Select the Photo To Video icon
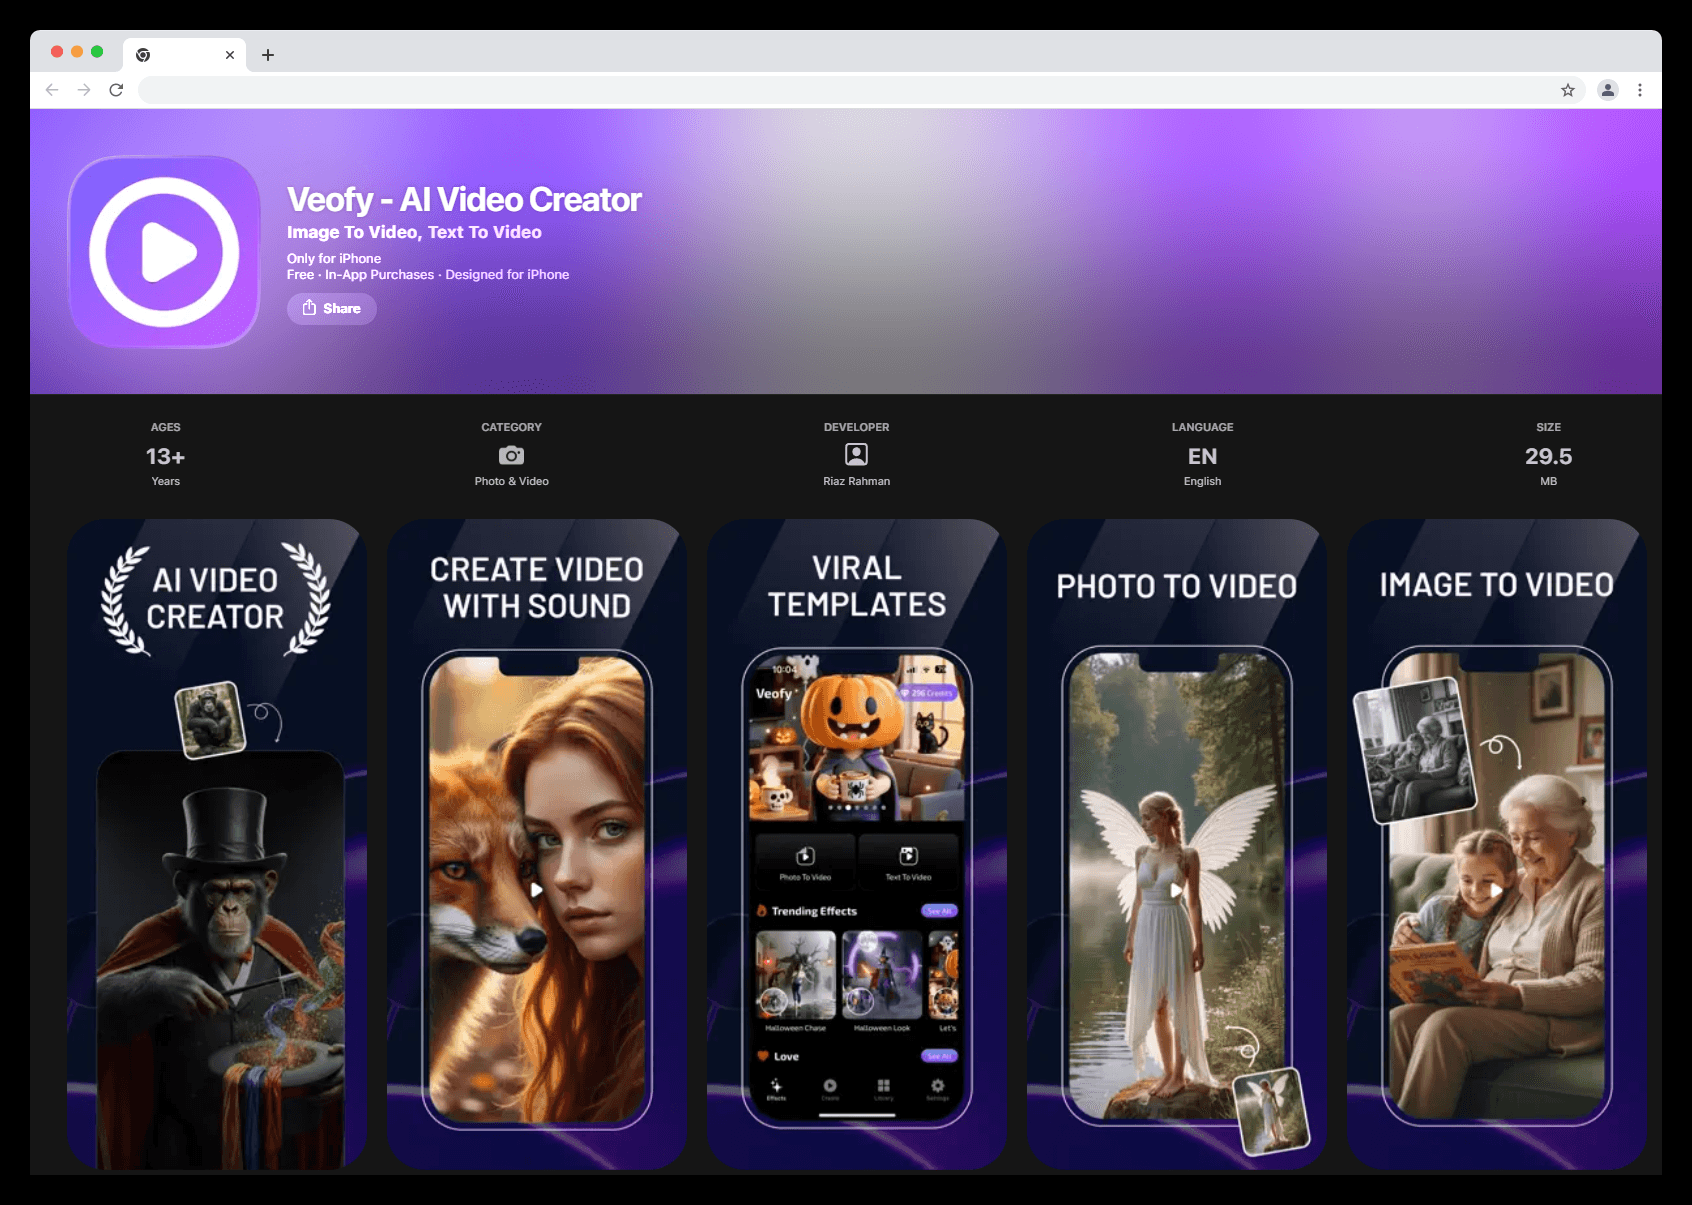Viewport: 1692px width, 1205px height. tap(805, 858)
